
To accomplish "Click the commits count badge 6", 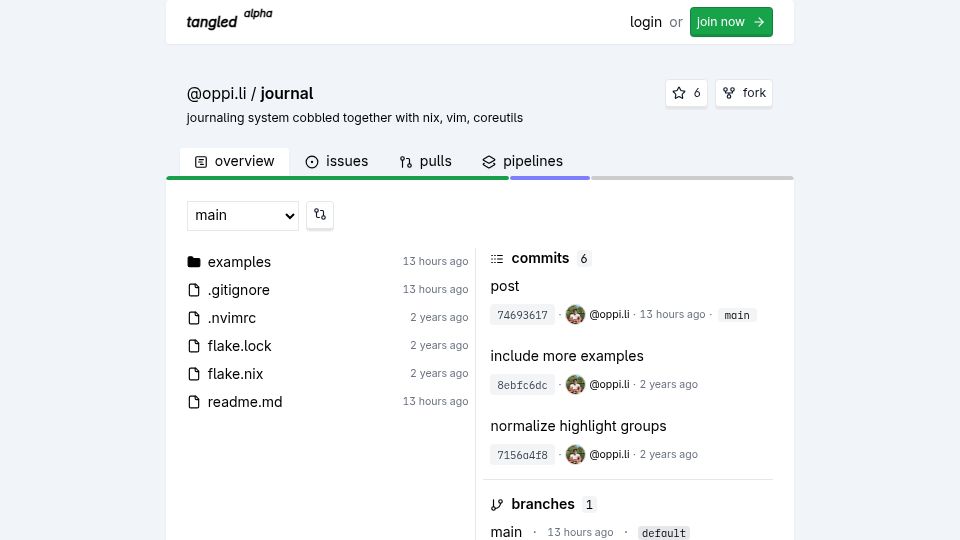I will click(584, 259).
